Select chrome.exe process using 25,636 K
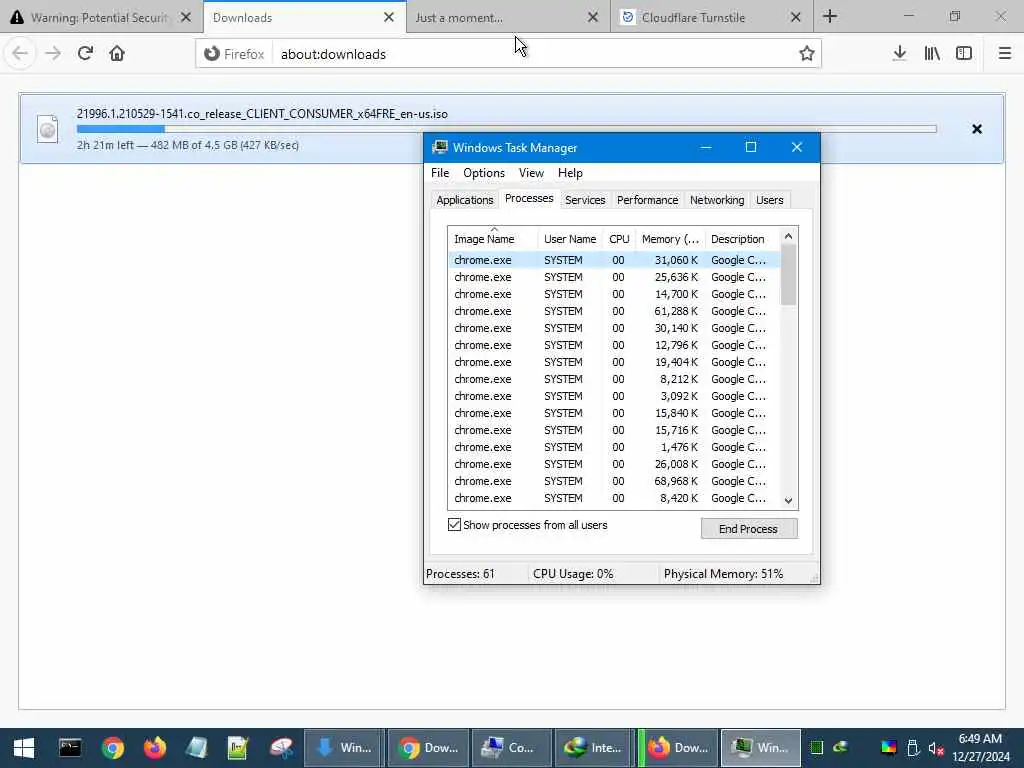Viewport: 1024px width, 768px height. (x=614, y=278)
